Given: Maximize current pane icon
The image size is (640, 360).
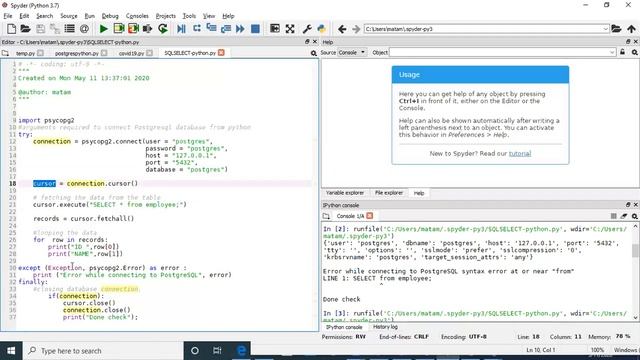Looking at the screenshot, I should tap(275, 29).
